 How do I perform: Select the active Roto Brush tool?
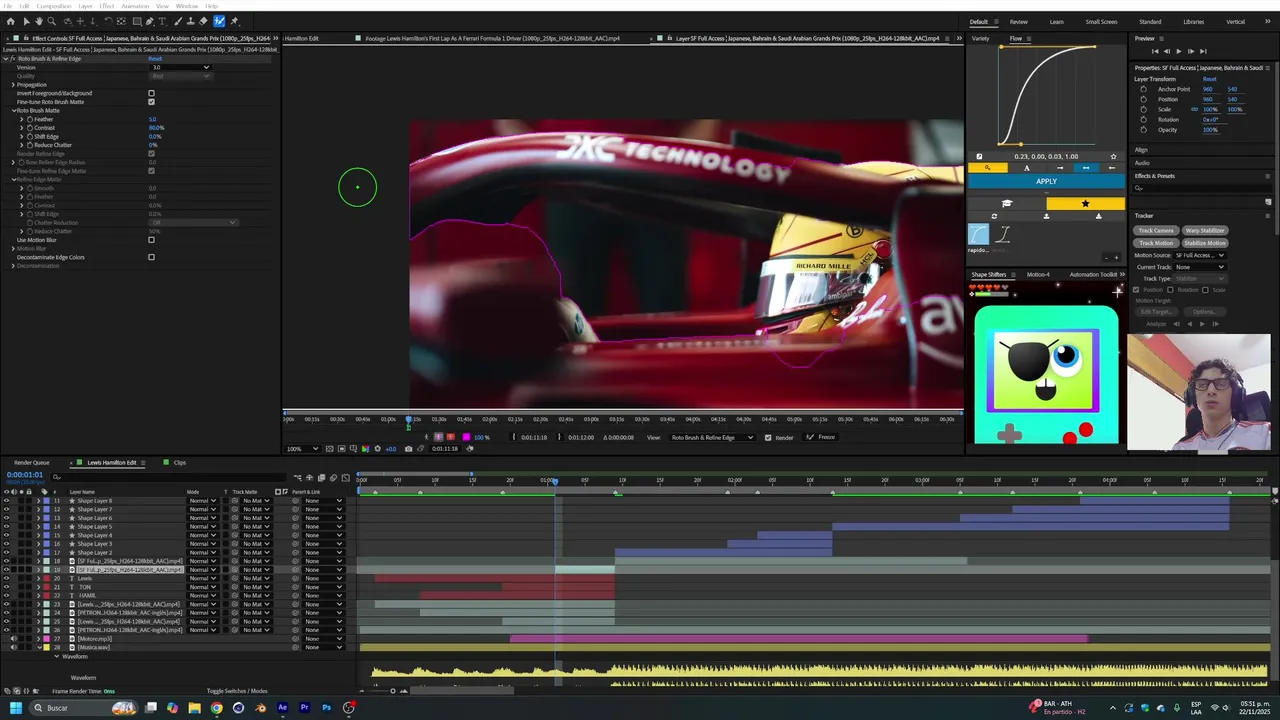[x=219, y=21]
